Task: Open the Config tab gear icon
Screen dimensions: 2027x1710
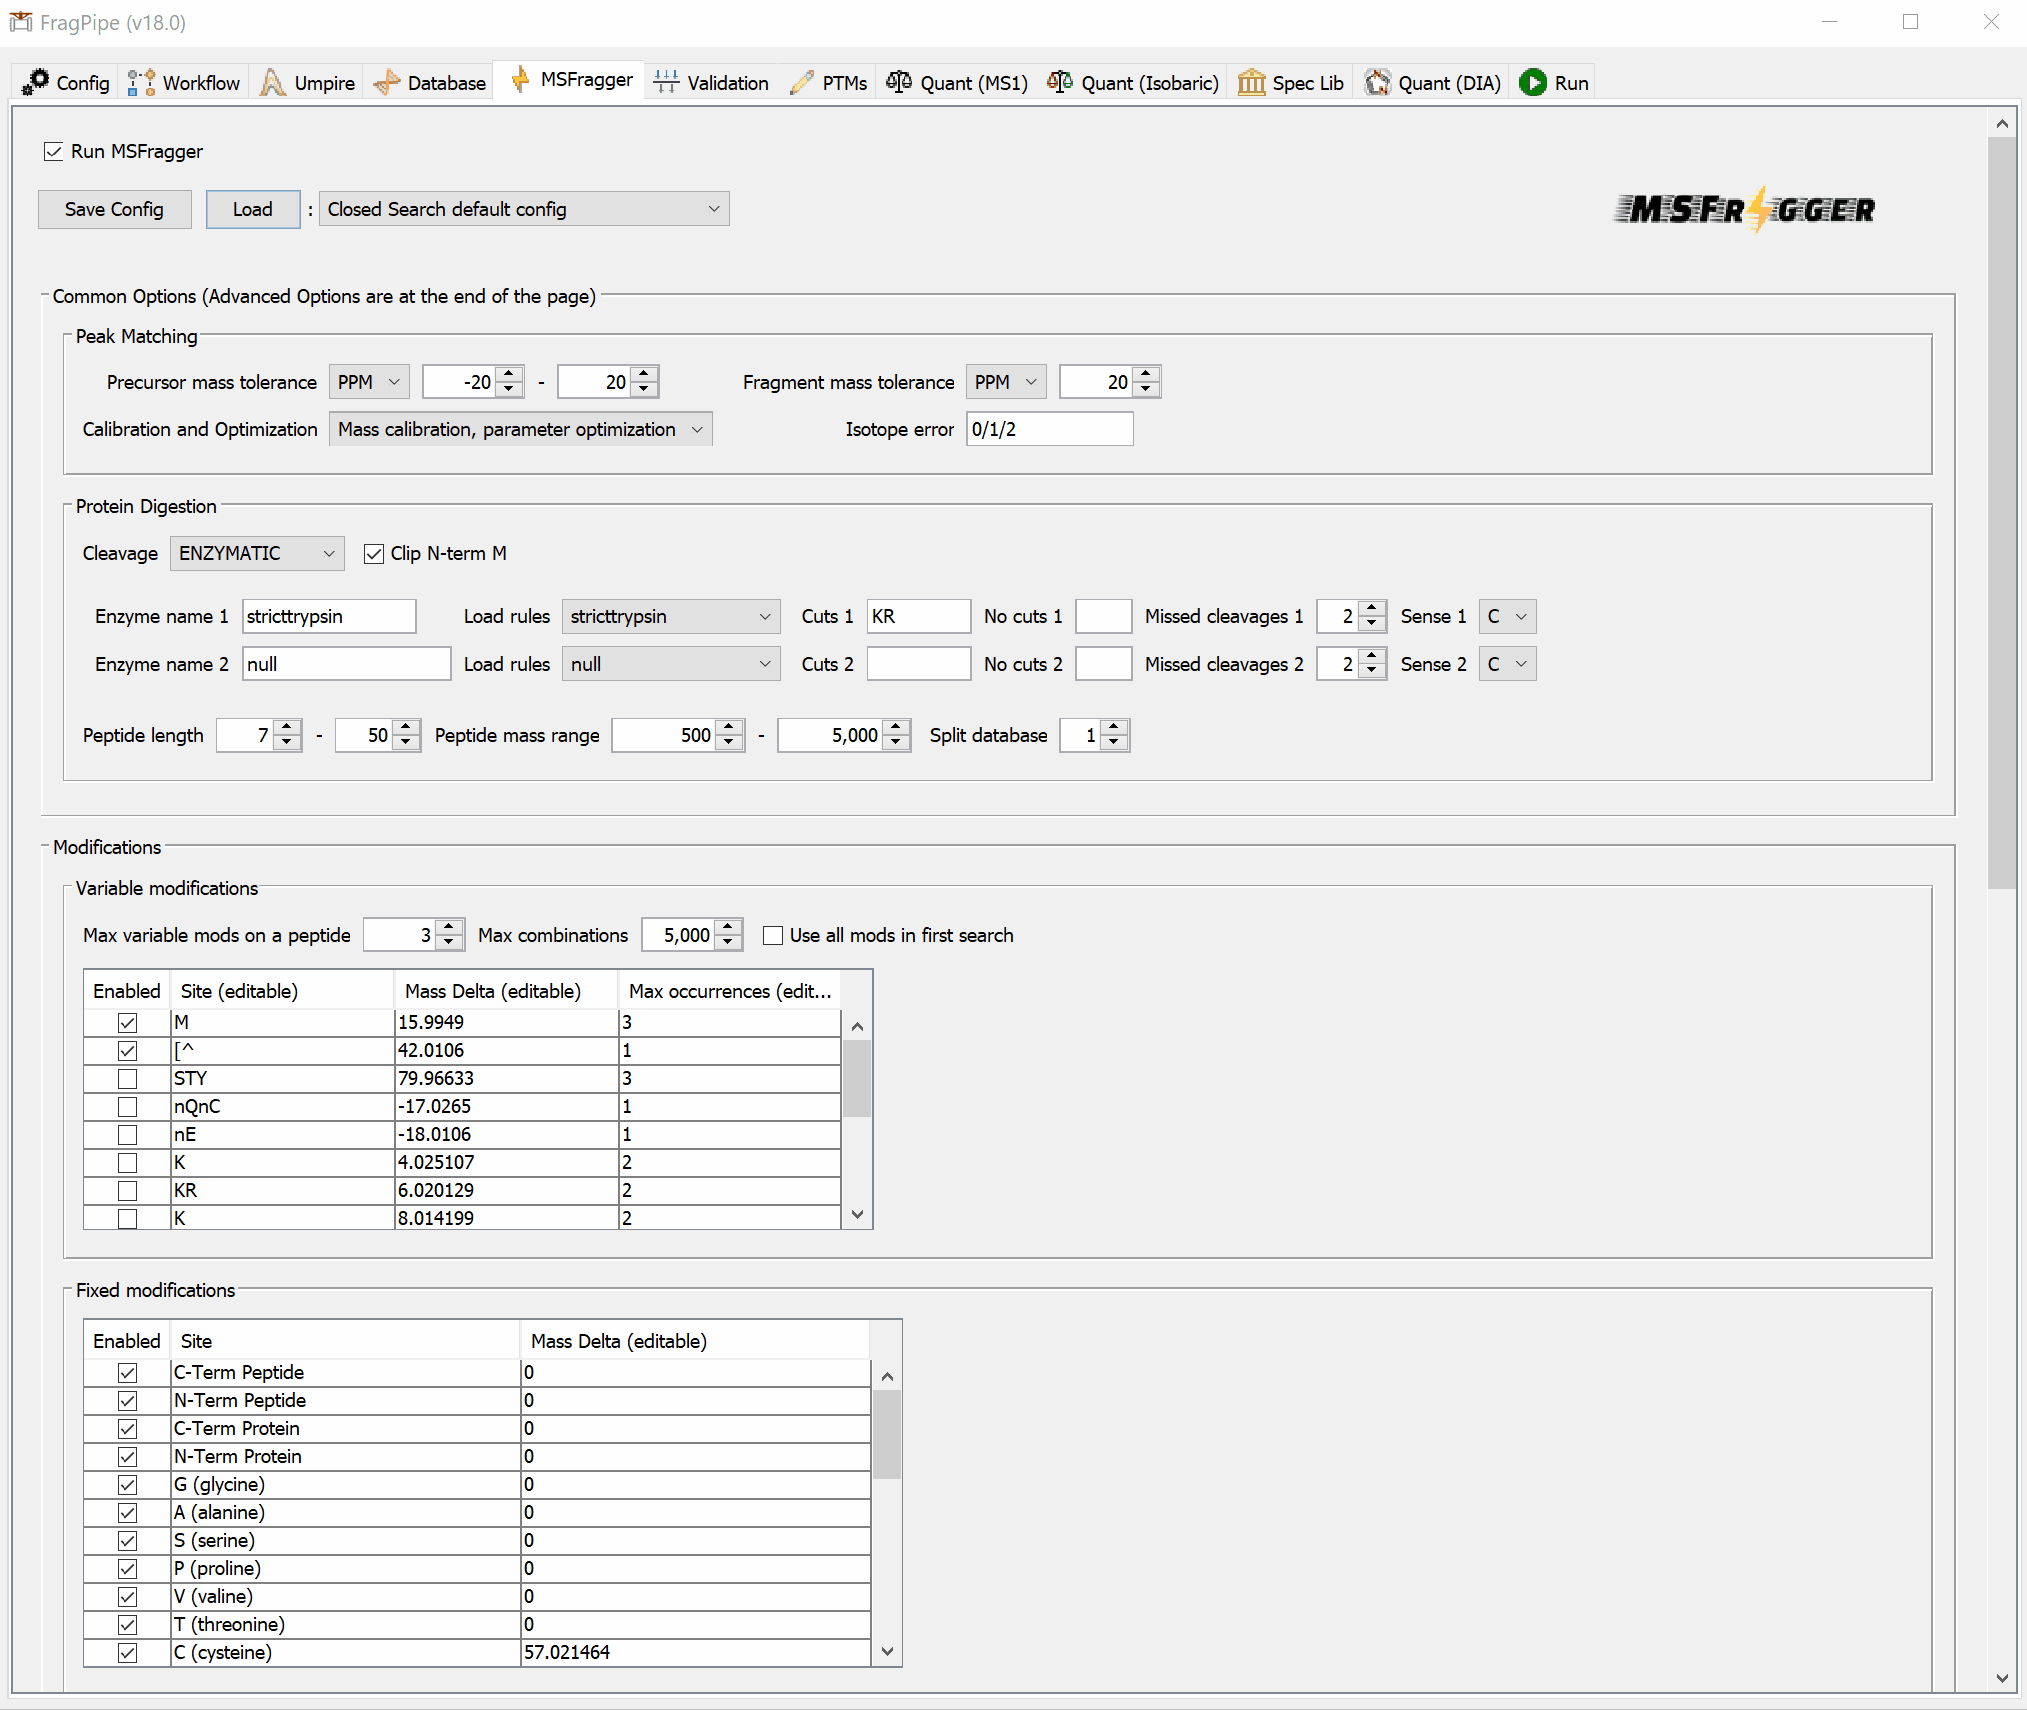Action: pyautogui.click(x=38, y=82)
